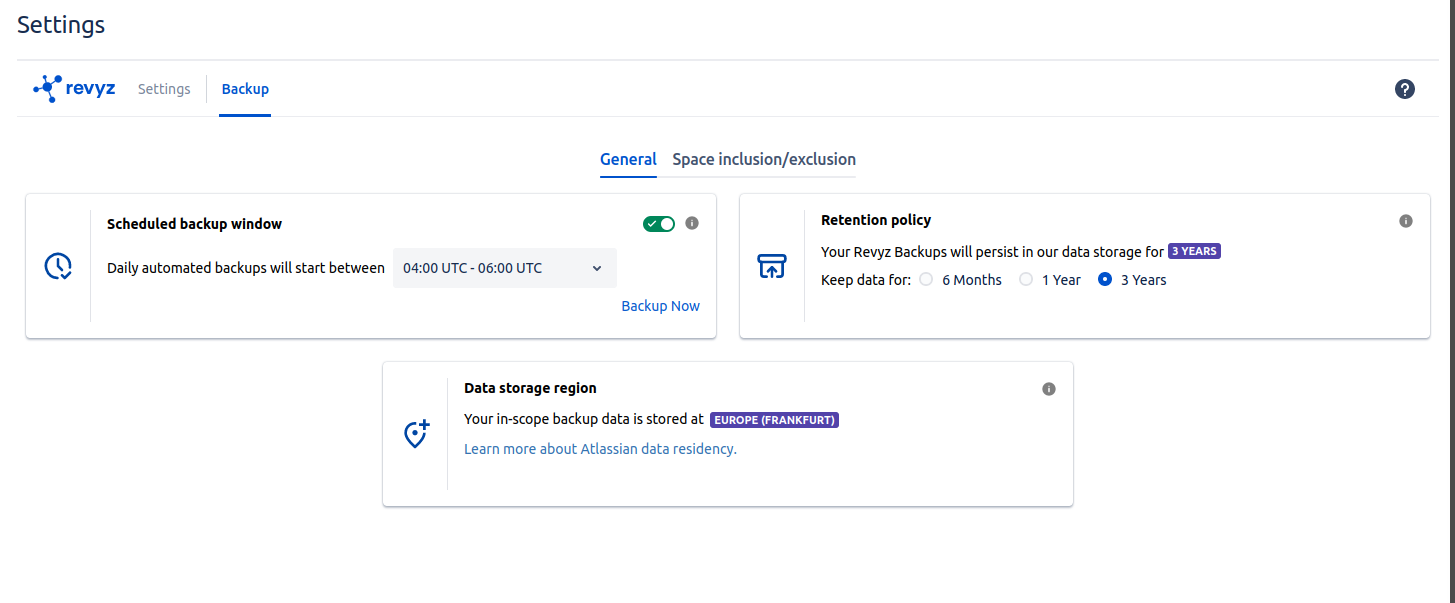This screenshot has width=1455, height=603.
Task: Click the location pin icon in Data storage card
Action: [x=416, y=434]
